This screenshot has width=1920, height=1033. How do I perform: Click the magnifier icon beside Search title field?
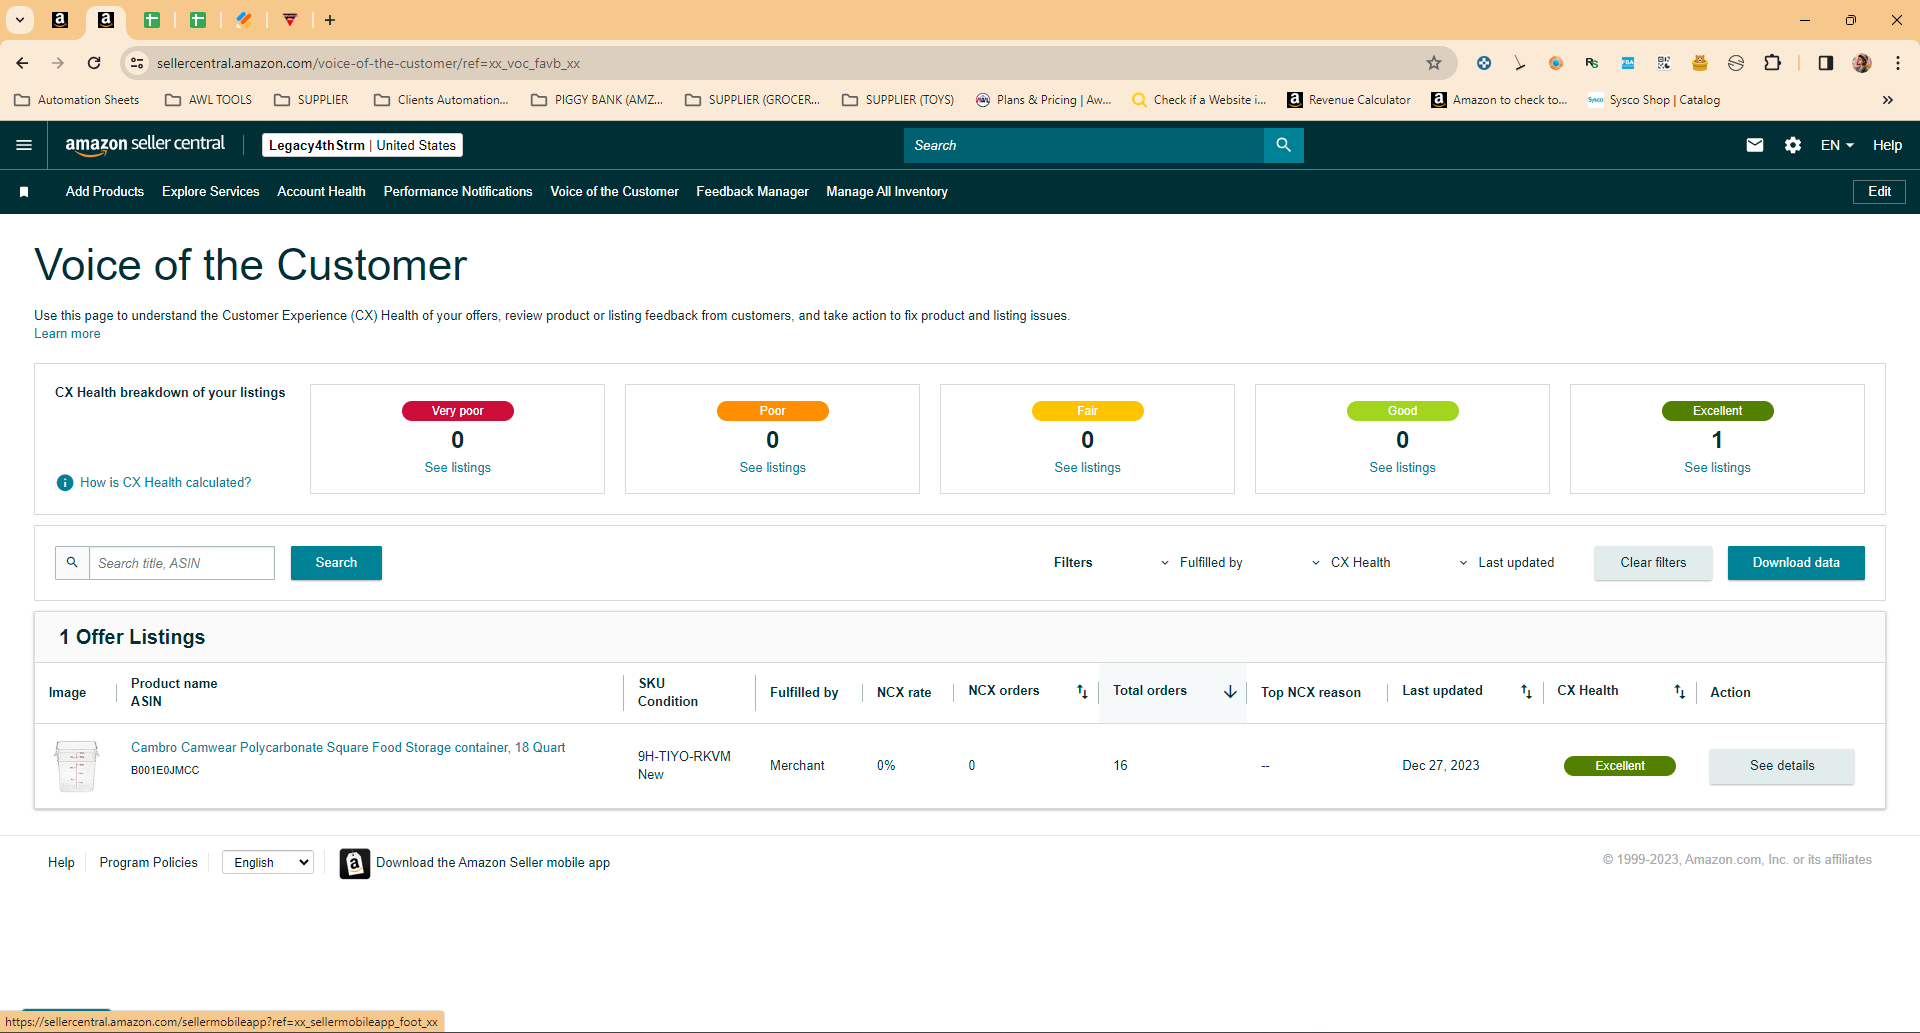coord(72,563)
